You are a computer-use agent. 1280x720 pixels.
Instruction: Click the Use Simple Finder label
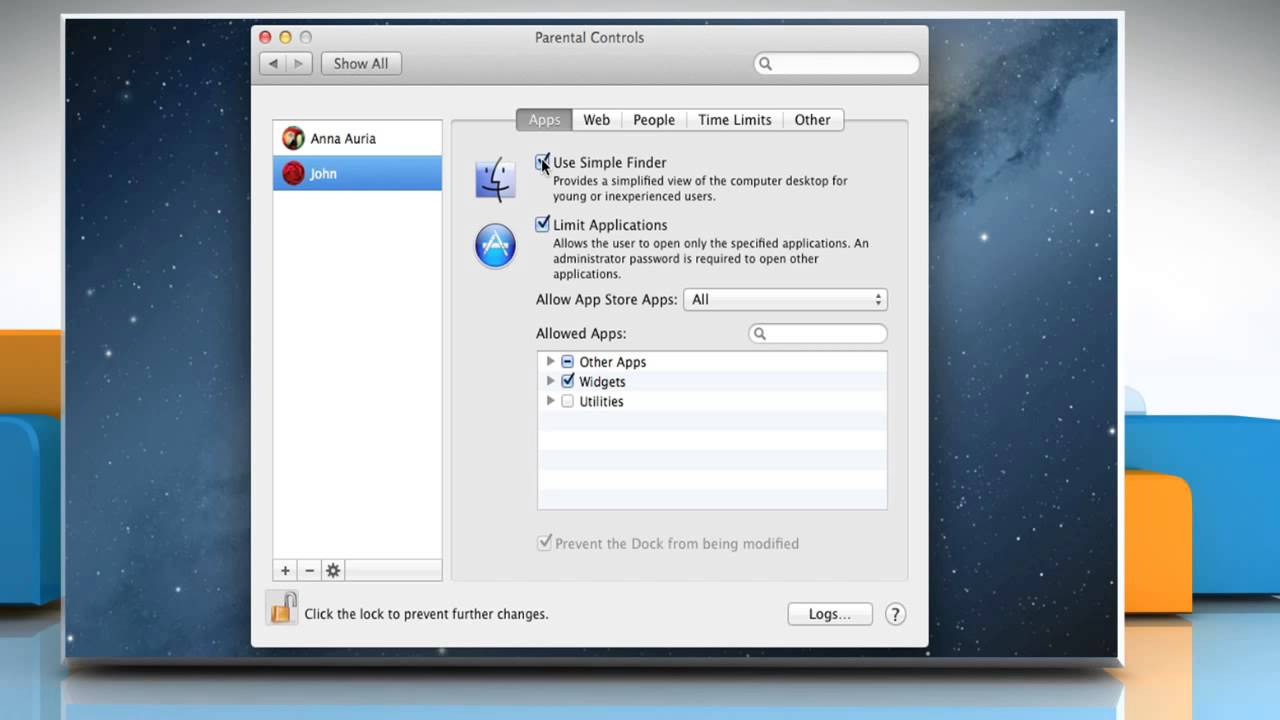(609, 162)
